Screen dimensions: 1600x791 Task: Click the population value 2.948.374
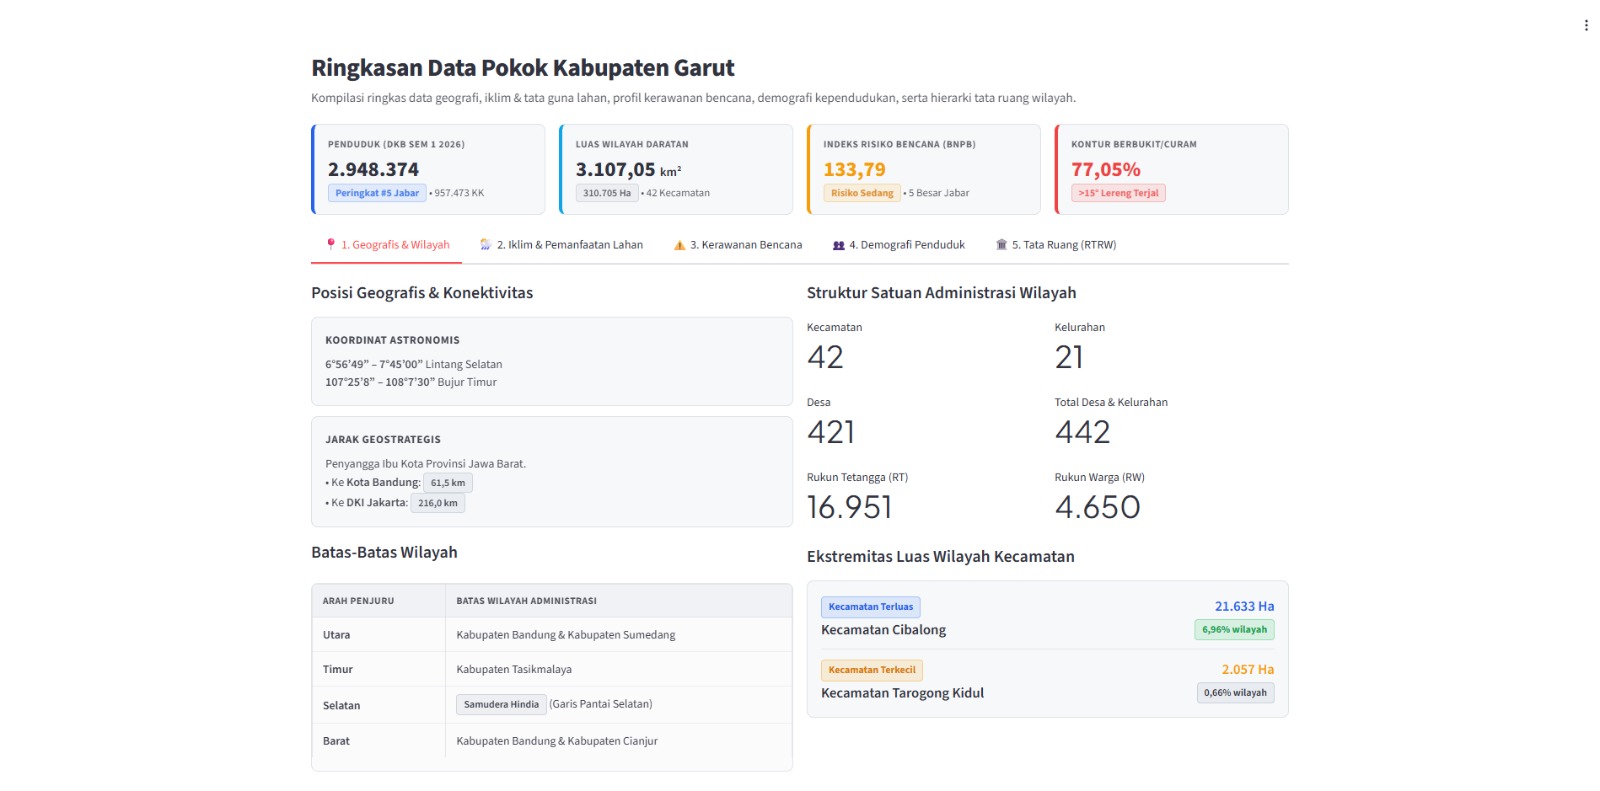[x=373, y=169]
